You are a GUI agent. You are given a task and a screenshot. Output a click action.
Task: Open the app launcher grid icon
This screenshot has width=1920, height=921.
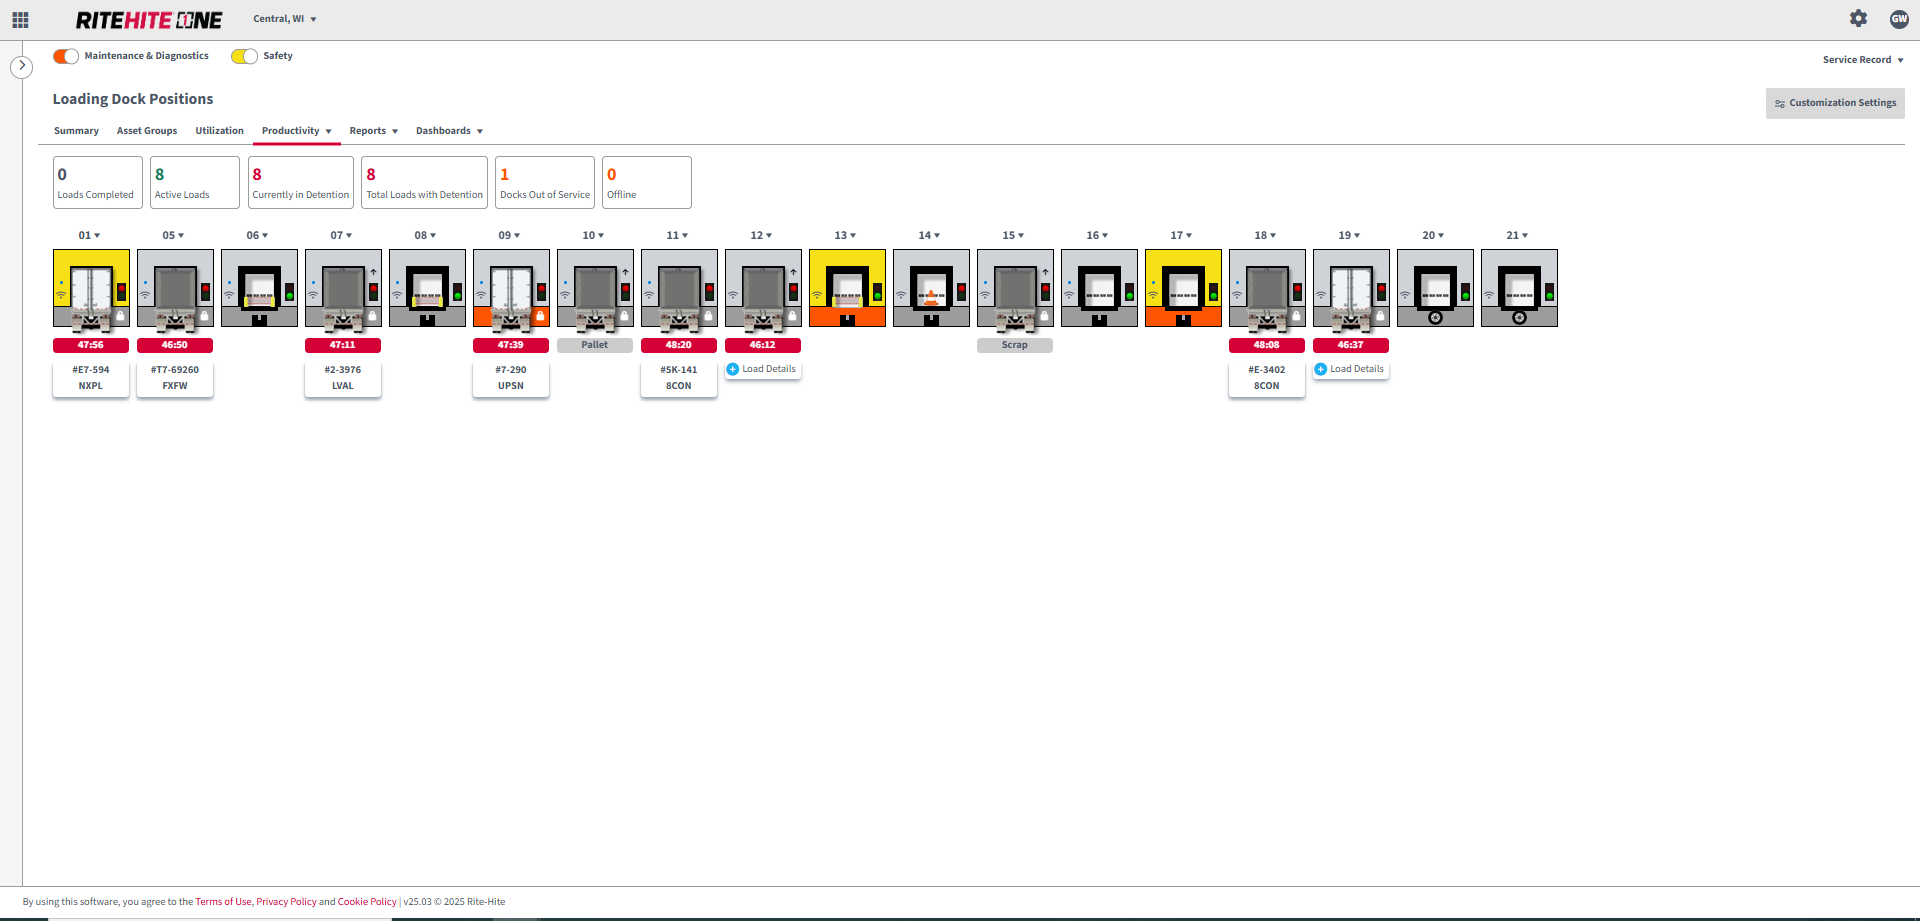(x=20, y=20)
